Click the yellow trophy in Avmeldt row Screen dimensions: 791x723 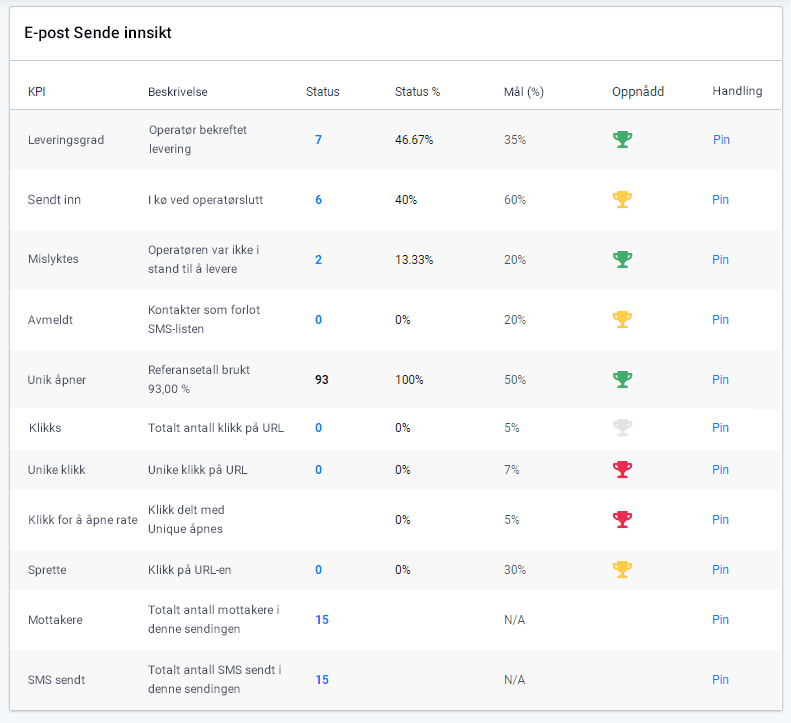point(622,319)
